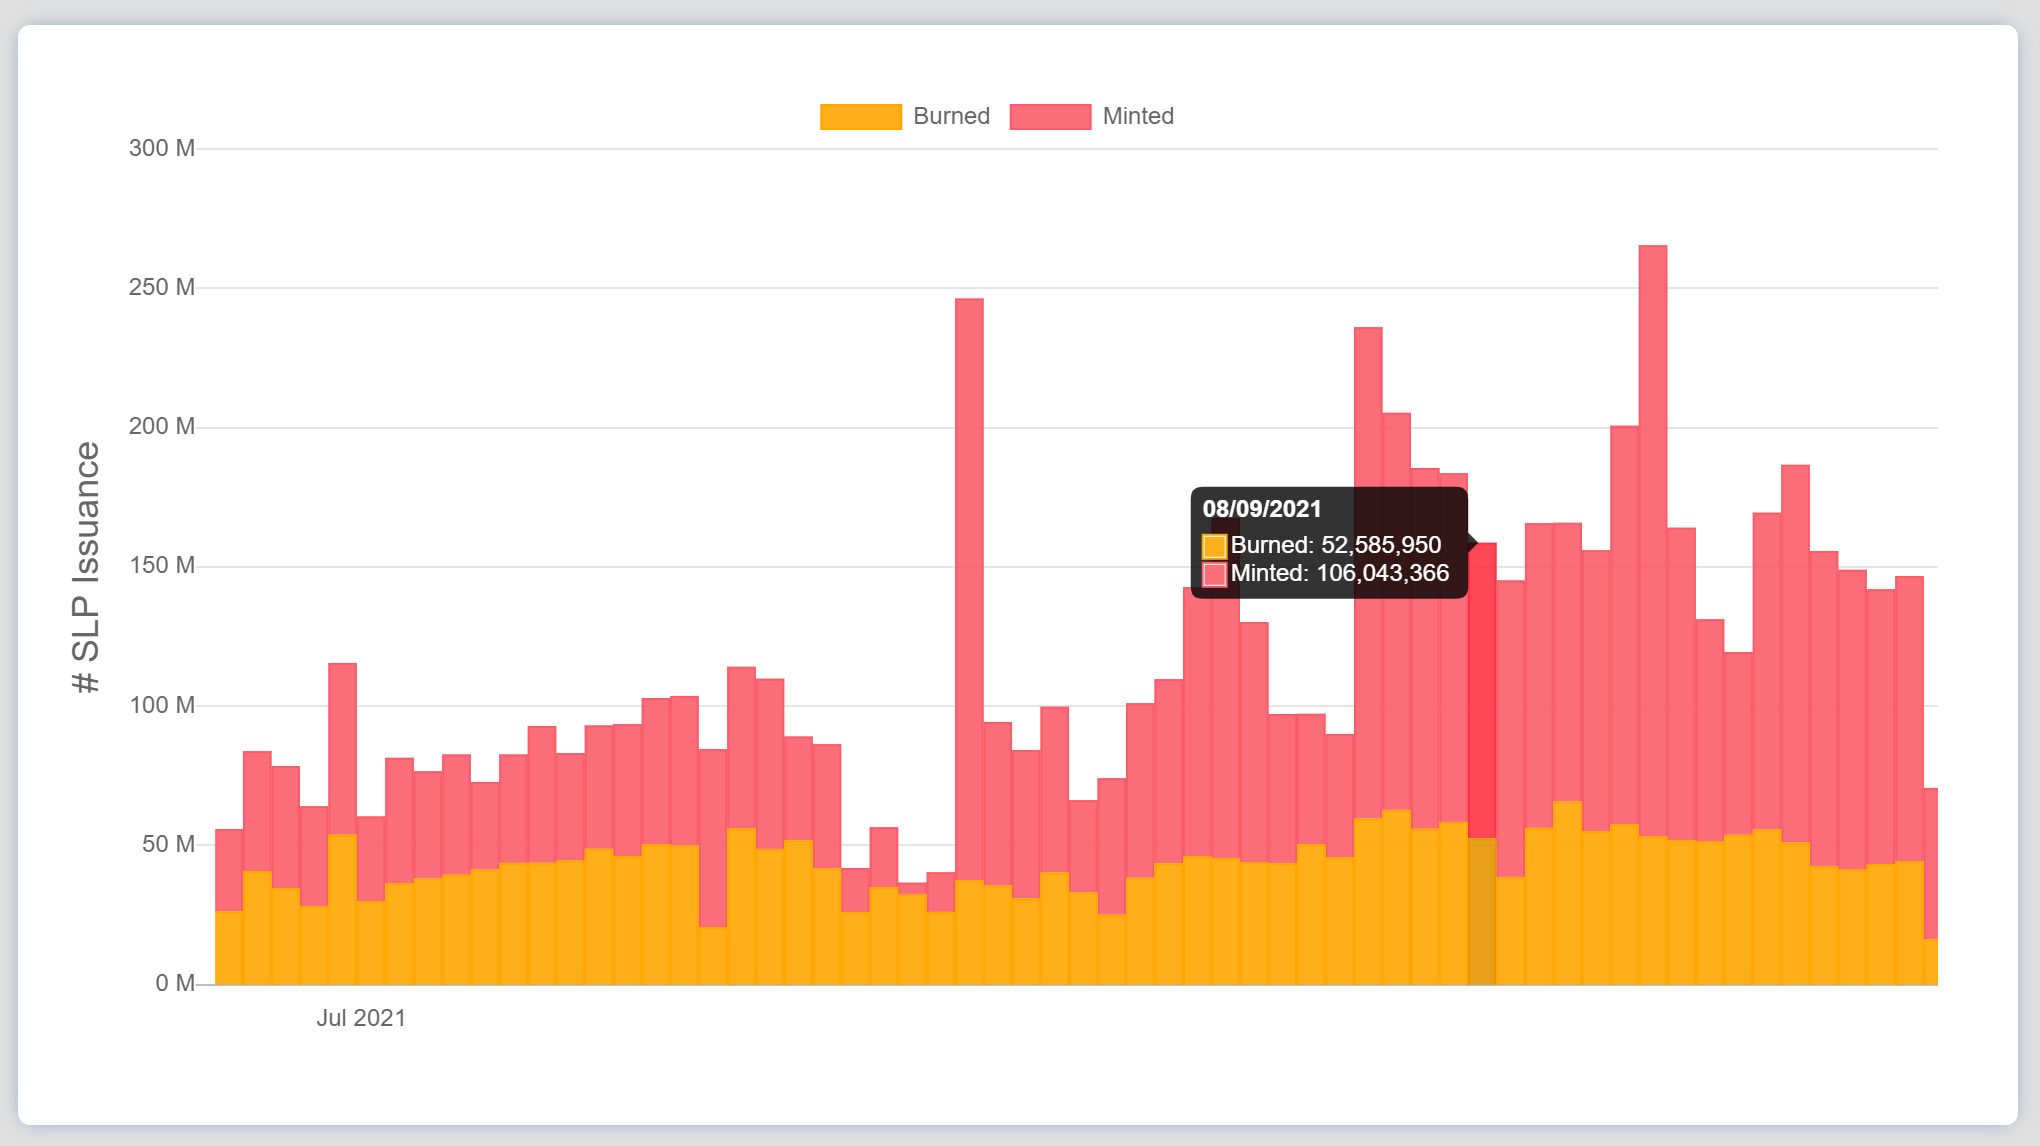Click the Minted legend label

click(x=1138, y=117)
